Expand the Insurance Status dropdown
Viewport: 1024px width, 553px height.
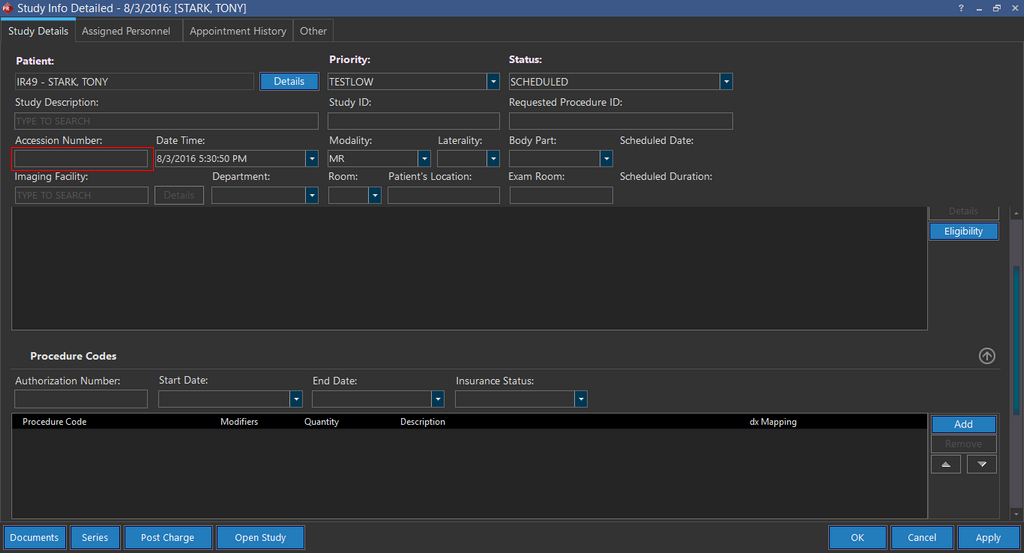[581, 399]
